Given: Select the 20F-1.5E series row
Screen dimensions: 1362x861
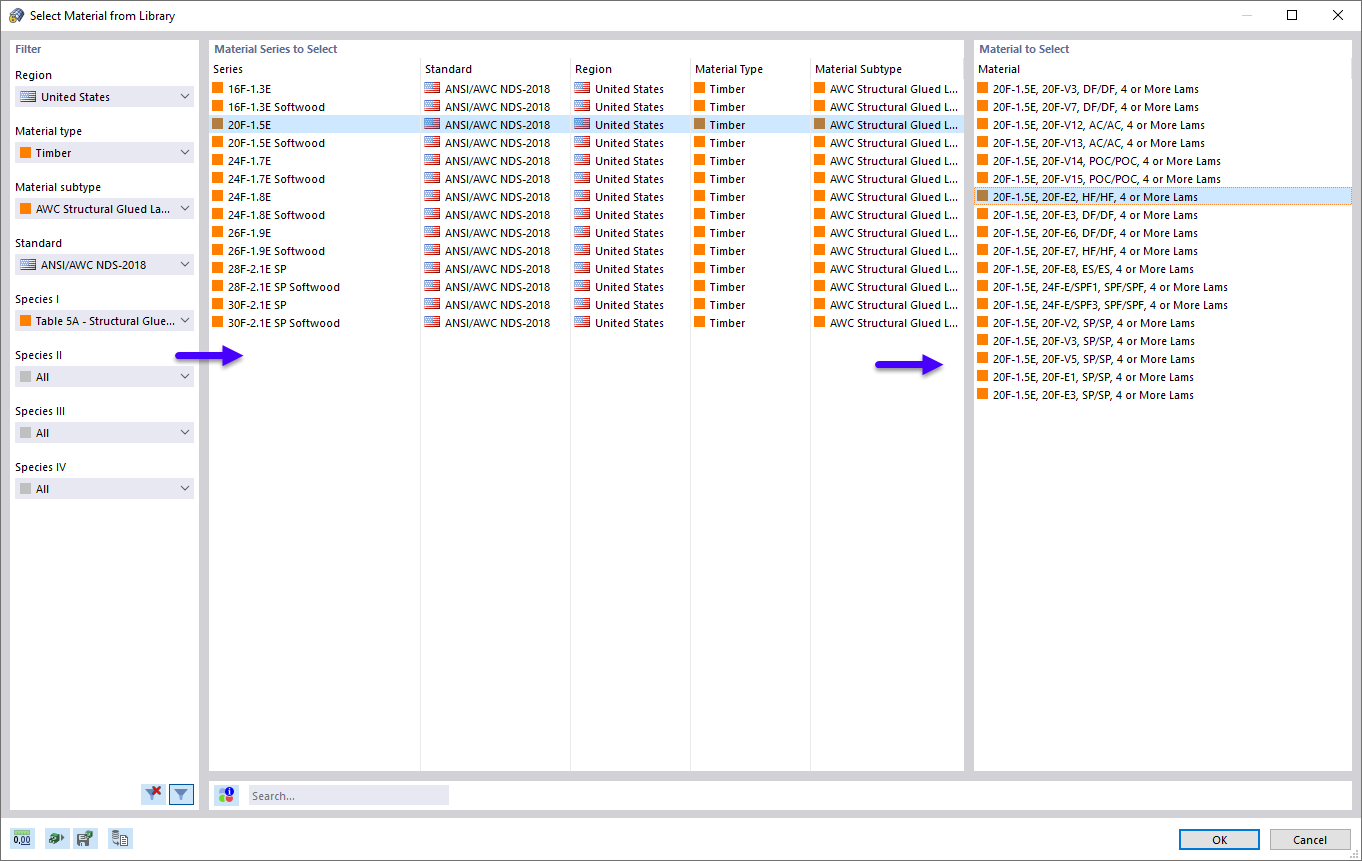Looking at the screenshot, I should pos(586,125).
